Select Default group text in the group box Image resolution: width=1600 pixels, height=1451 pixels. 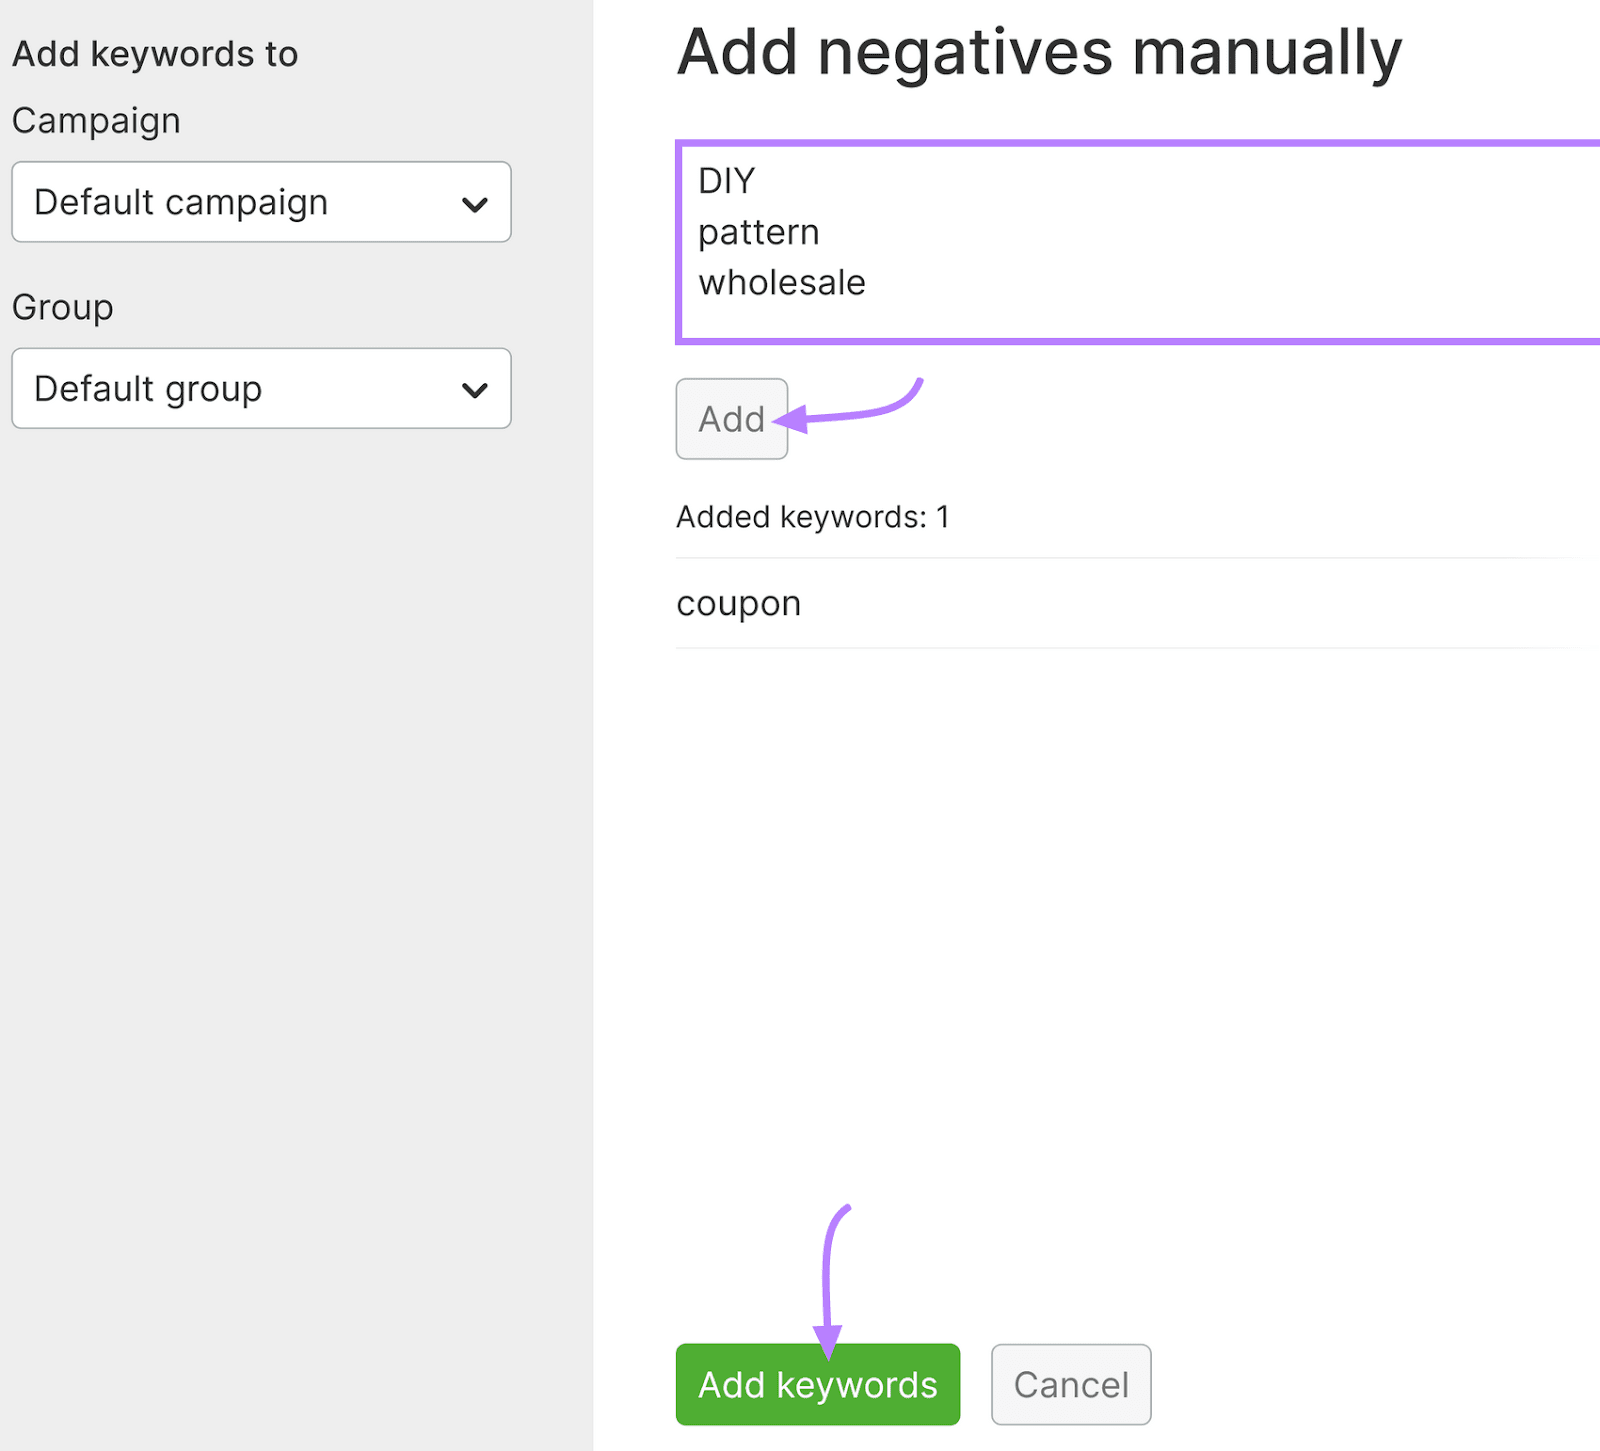(x=148, y=389)
